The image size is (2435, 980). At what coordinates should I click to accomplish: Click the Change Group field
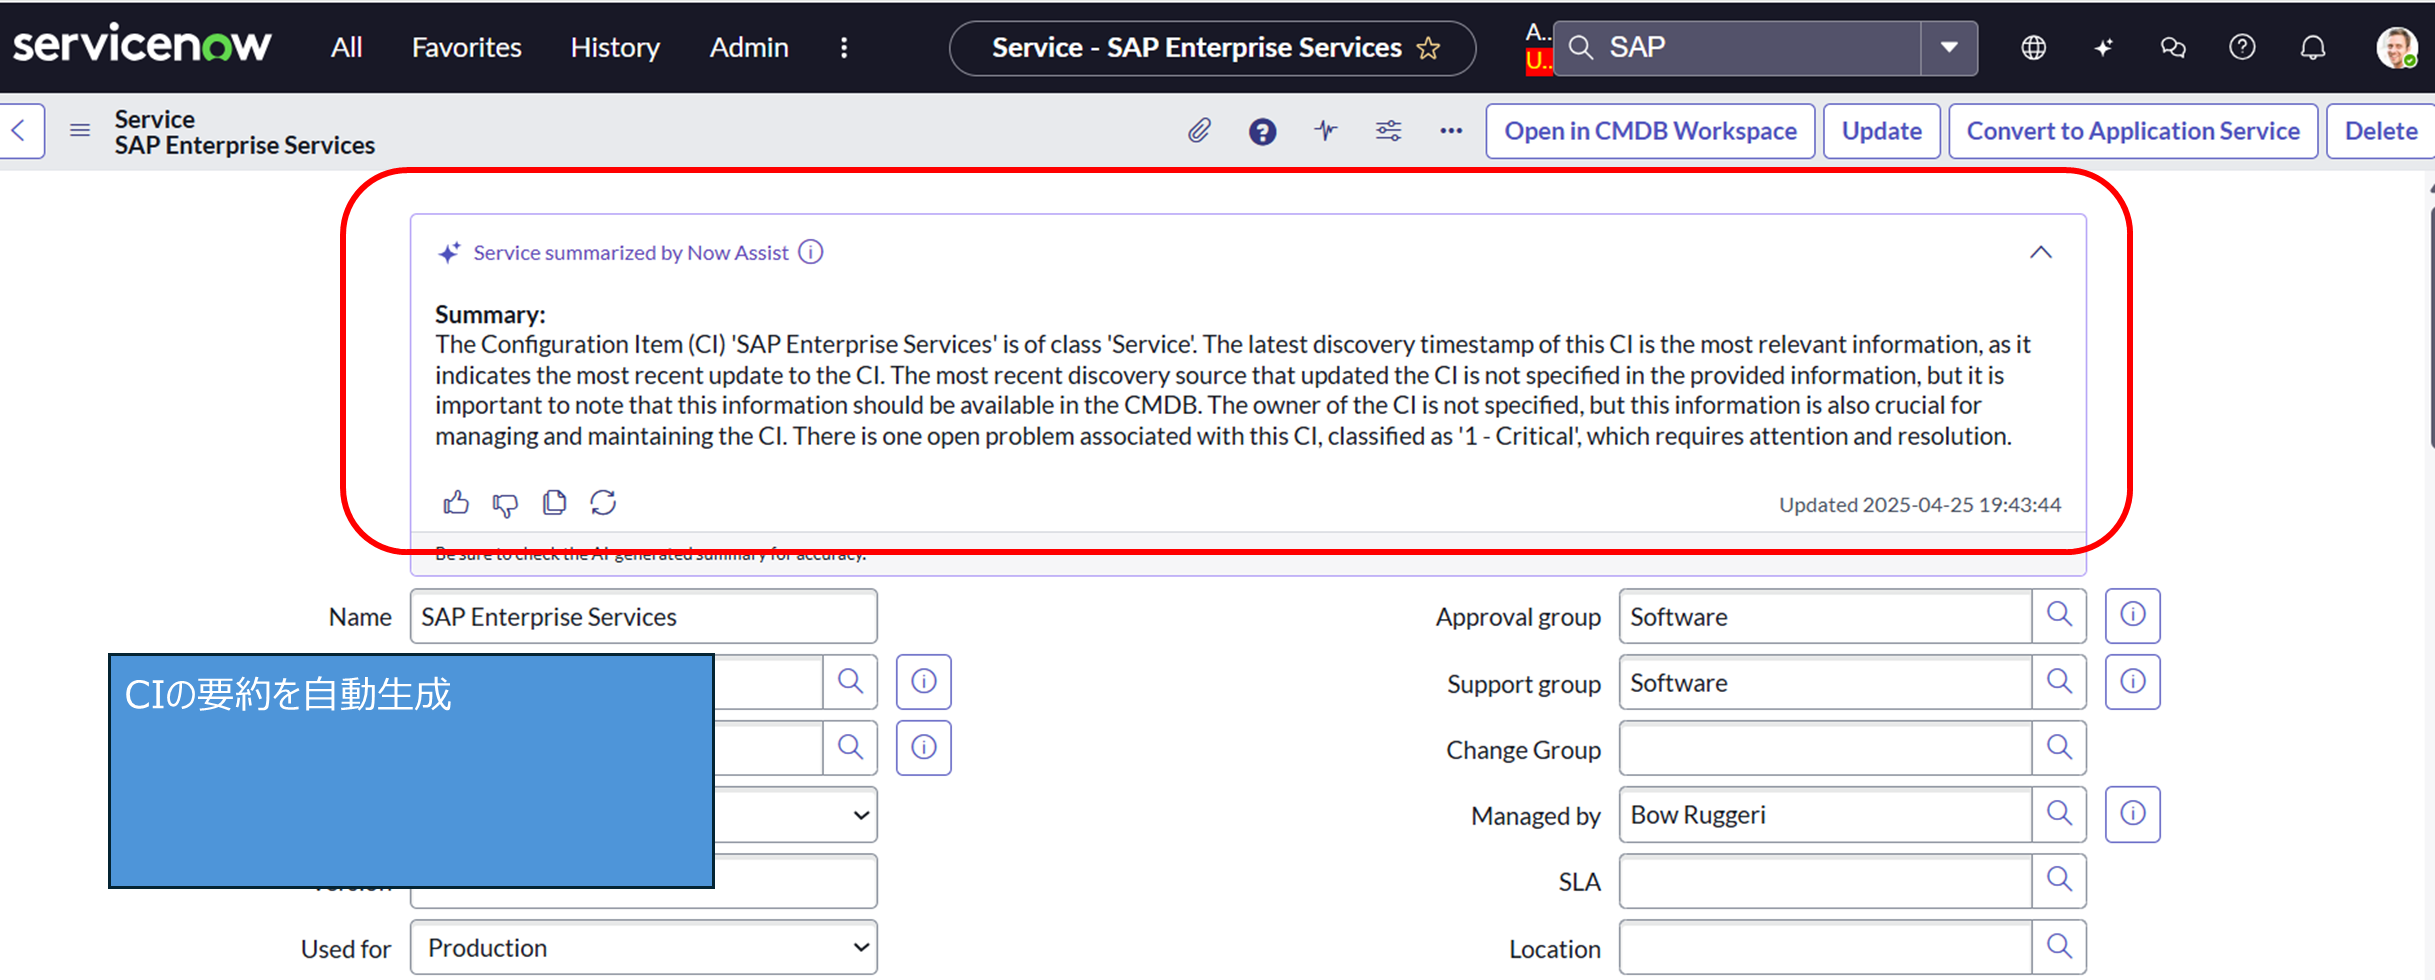(x=1825, y=749)
